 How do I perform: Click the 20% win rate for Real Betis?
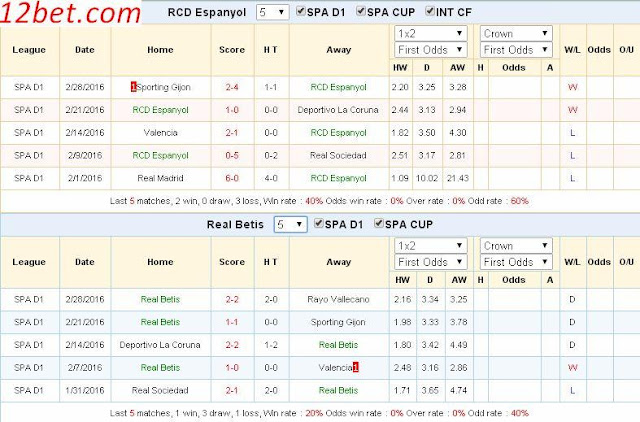pos(314,413)
